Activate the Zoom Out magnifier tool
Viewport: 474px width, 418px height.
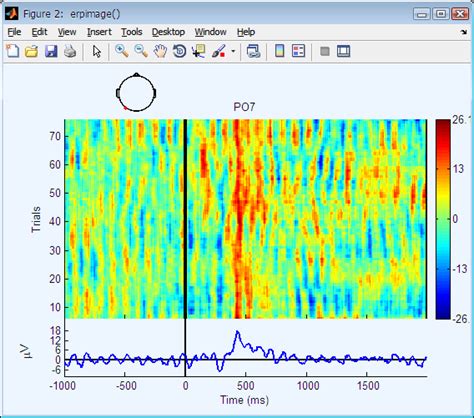(141, 51)
